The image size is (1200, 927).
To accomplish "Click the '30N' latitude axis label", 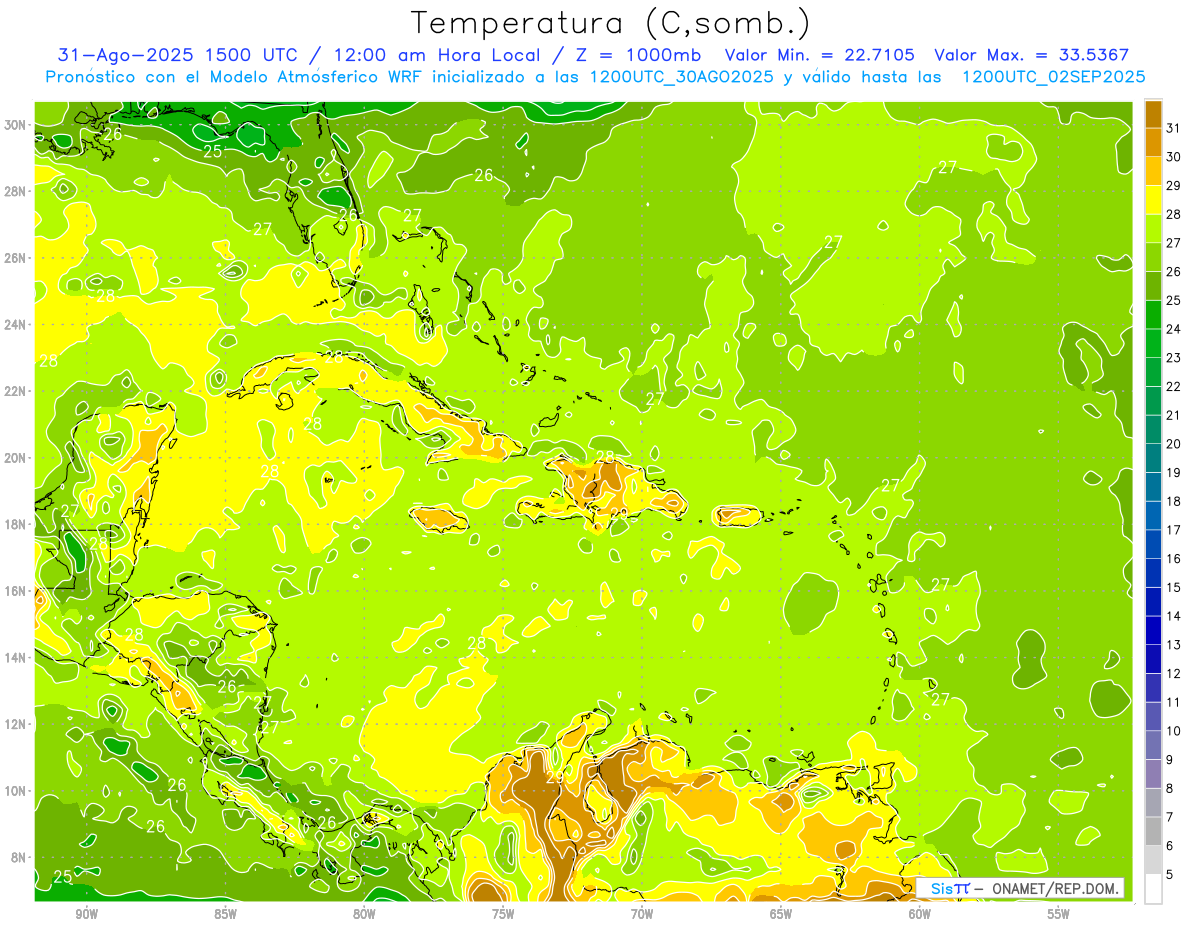I will click(x=15, y=125).
